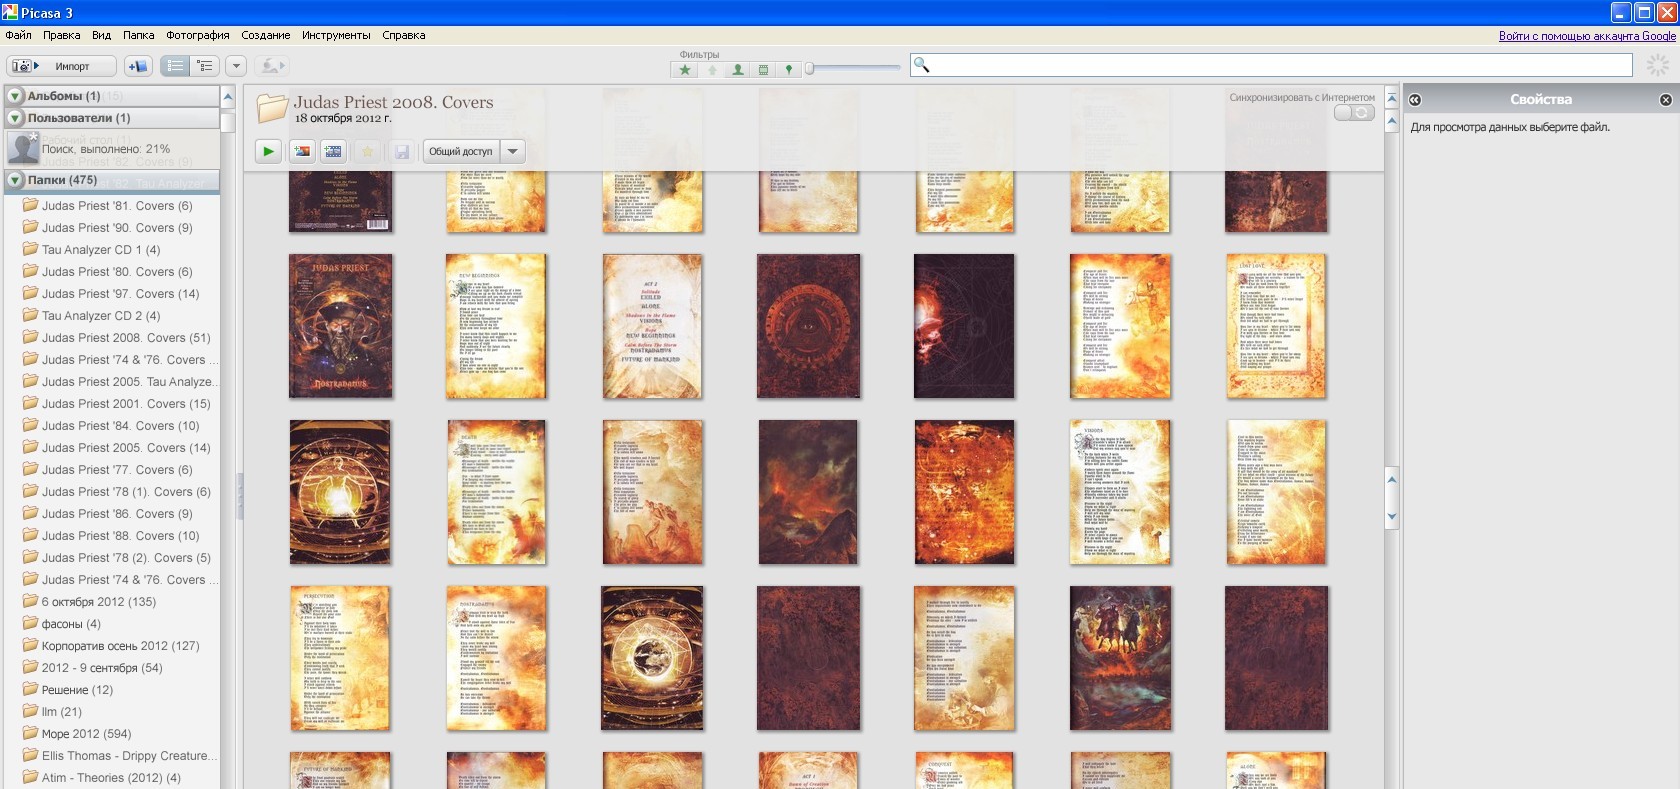Toggle Синхронизировать с Интернетом switch

coord(1354,113)
